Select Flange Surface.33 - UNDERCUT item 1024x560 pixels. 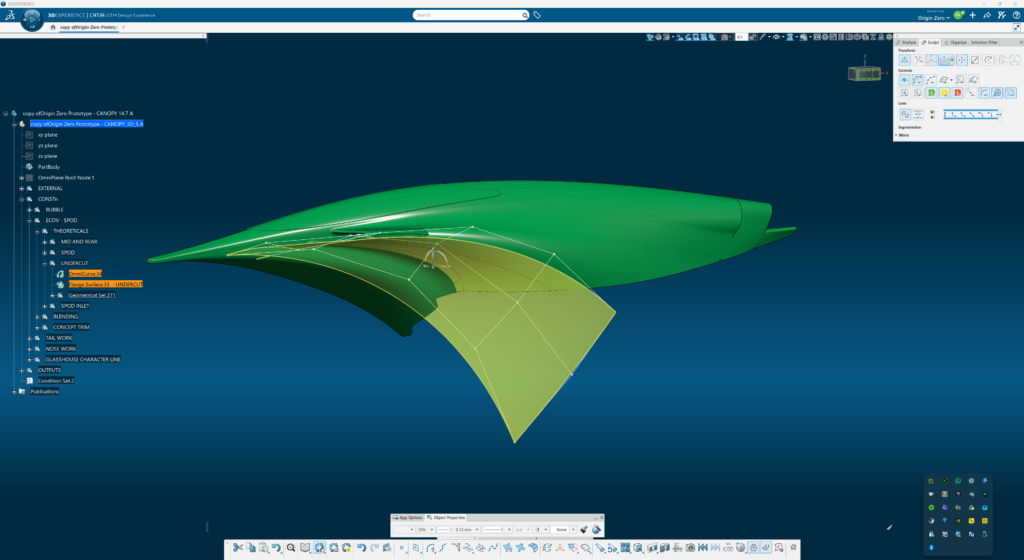pyautogui.click(x=105, y=285)
